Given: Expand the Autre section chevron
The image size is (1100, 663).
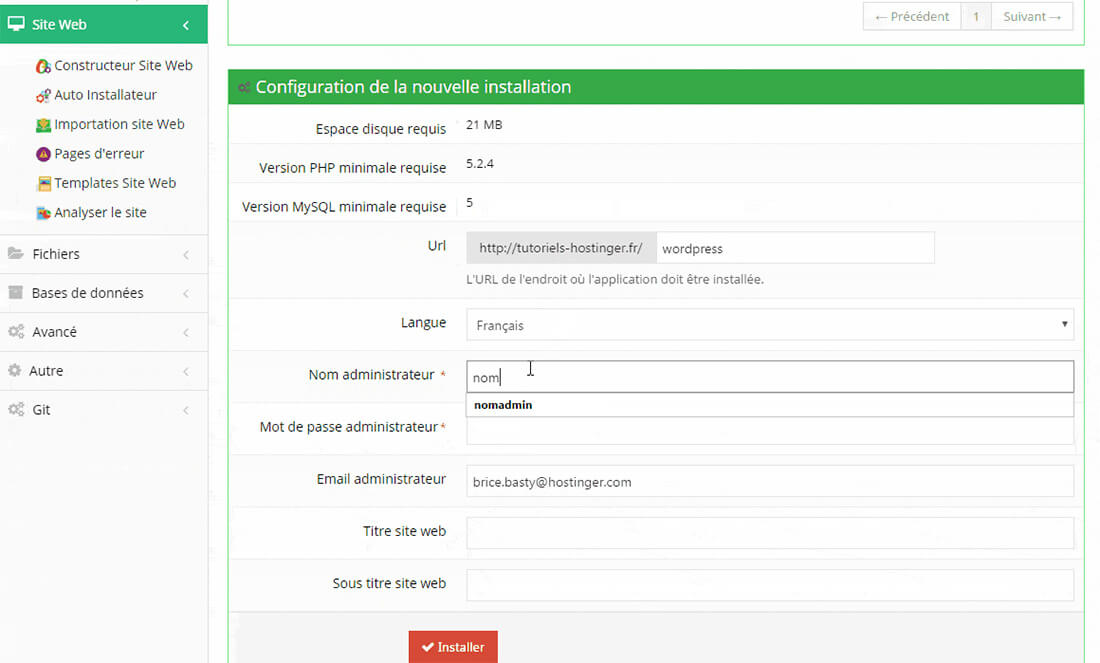Looking at the screenshot, I should pyautogui.click(x=186, y=371).
